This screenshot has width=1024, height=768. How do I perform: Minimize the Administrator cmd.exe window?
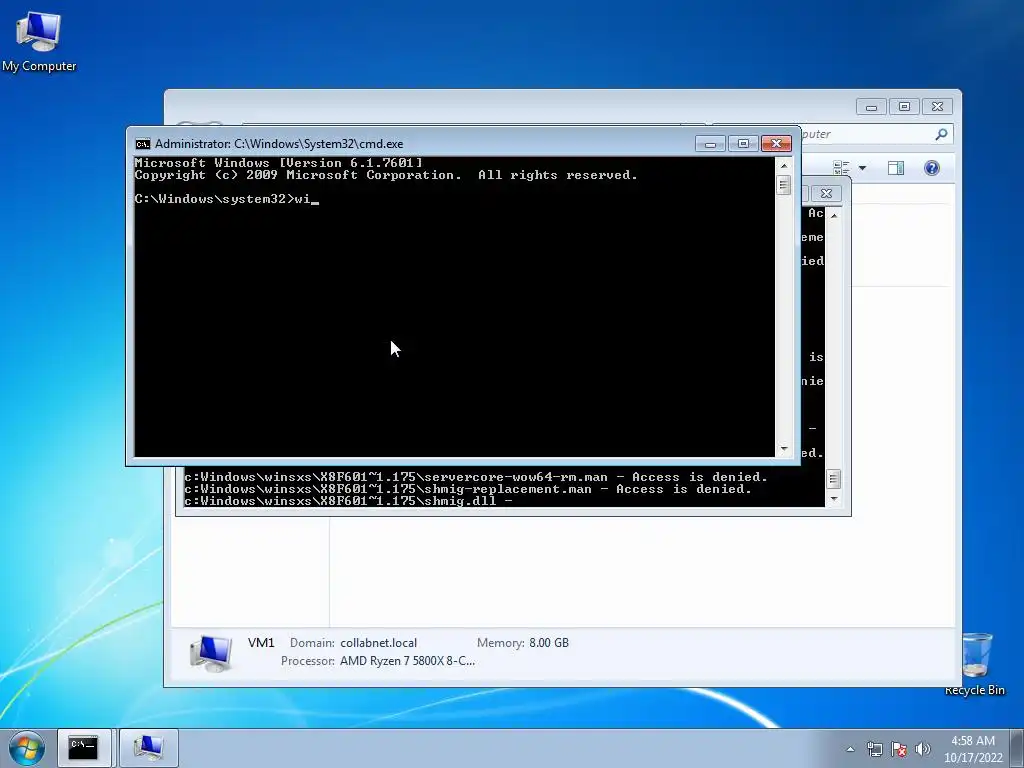710,144
